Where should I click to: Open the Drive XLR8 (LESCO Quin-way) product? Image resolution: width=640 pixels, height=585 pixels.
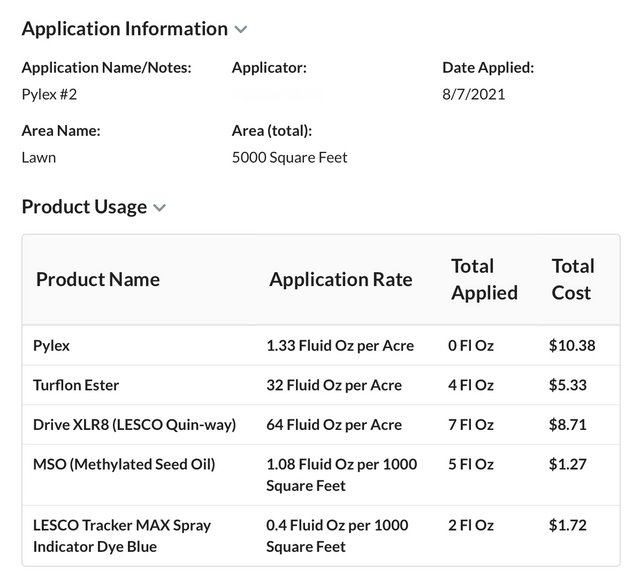click(134, 425)
